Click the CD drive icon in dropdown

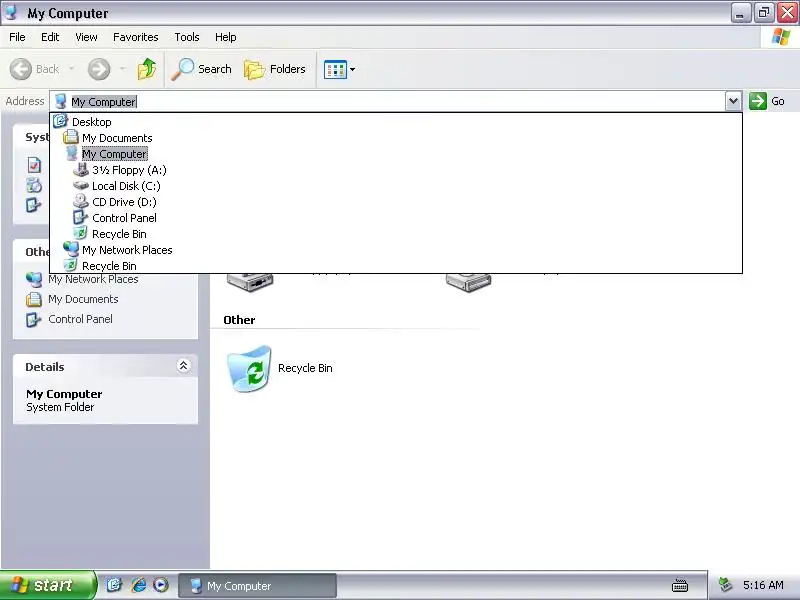point(81,201)
